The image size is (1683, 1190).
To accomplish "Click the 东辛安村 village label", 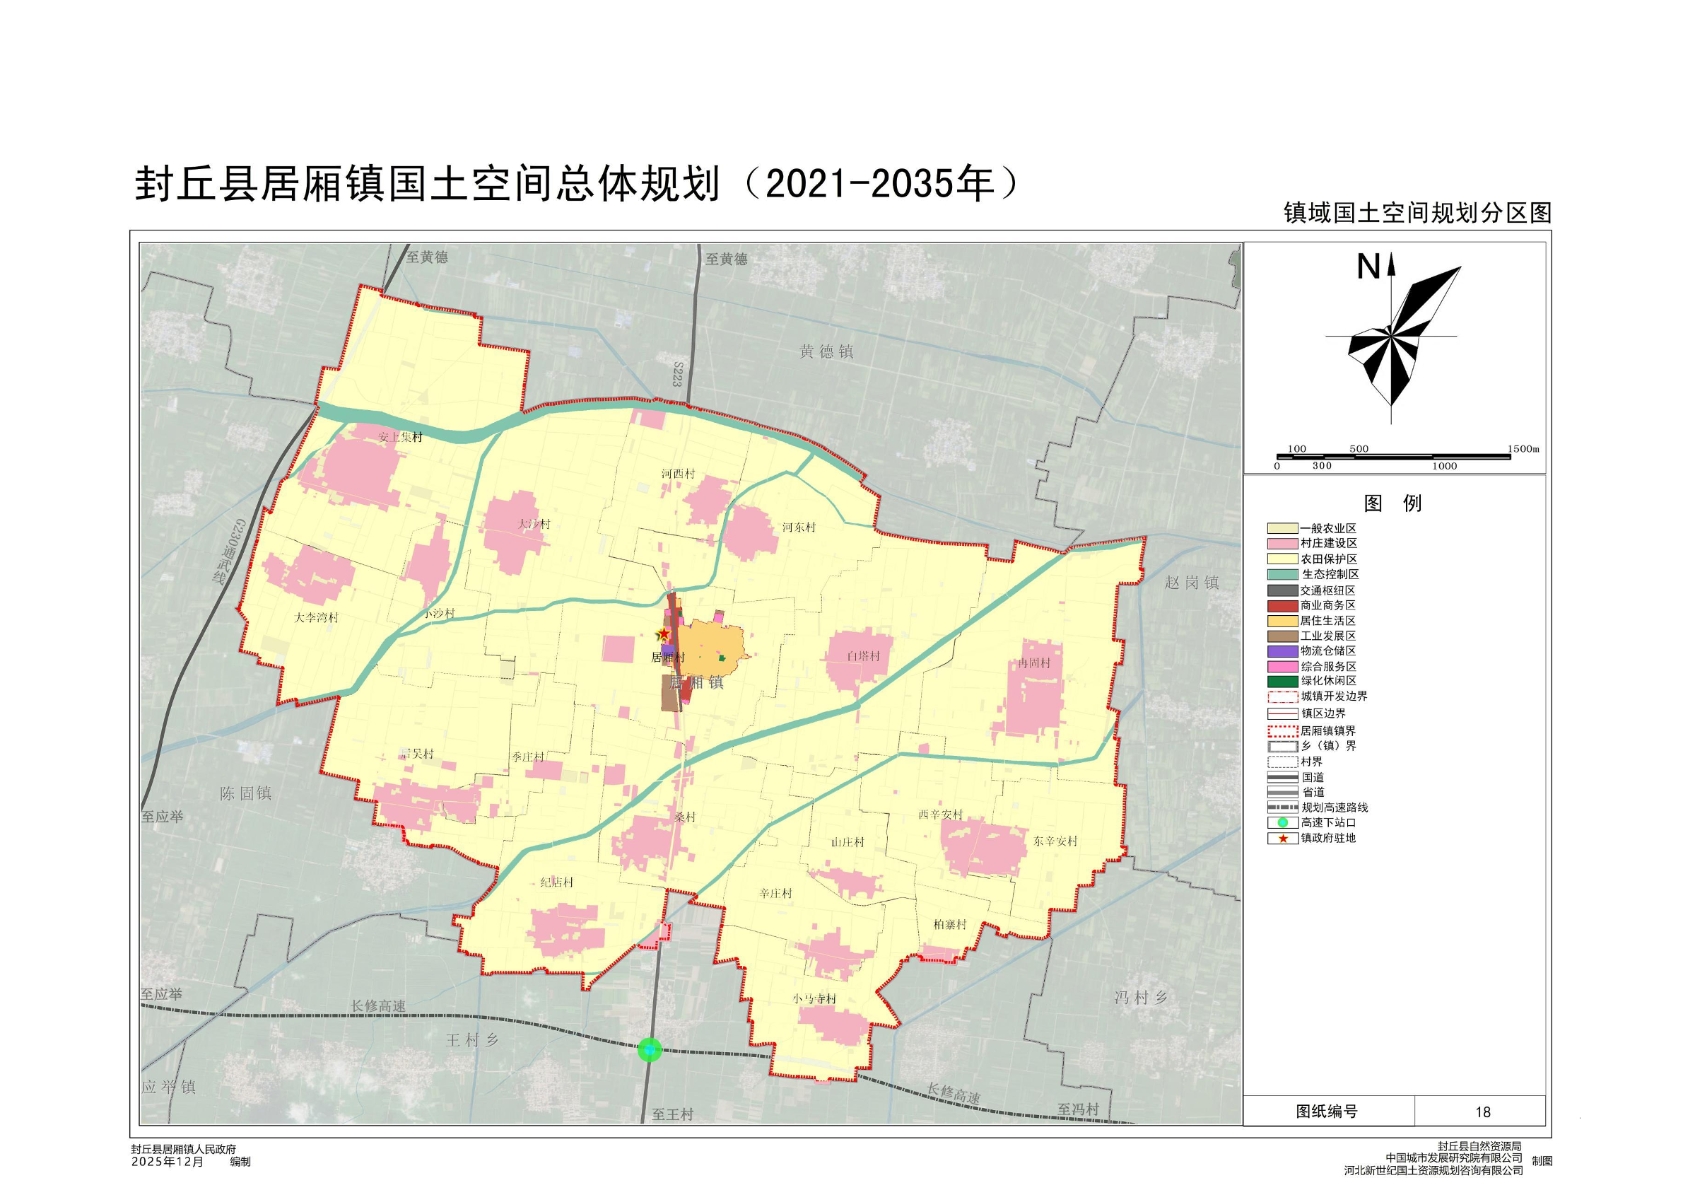I will (1055, 841).
